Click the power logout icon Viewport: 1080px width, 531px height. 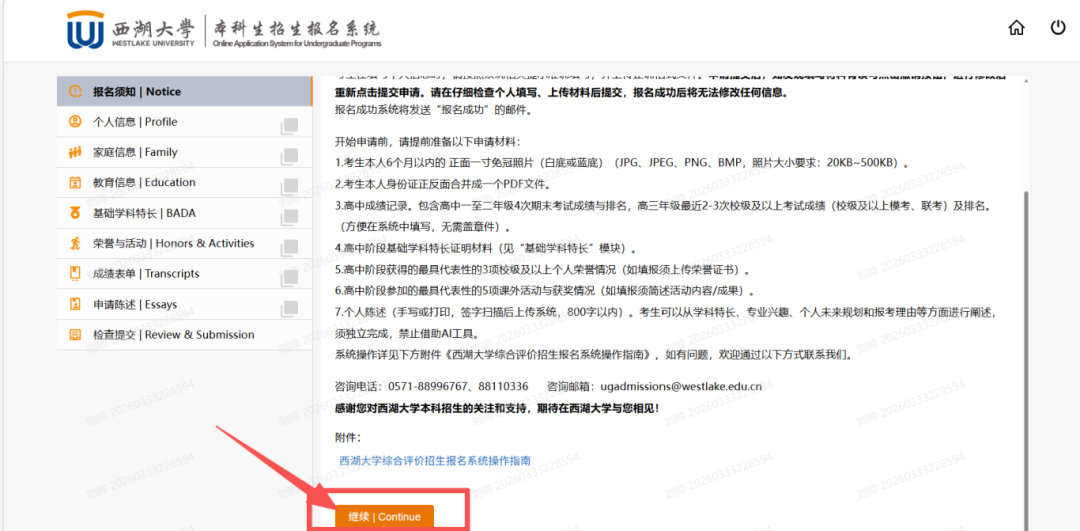coord(1058,28)
